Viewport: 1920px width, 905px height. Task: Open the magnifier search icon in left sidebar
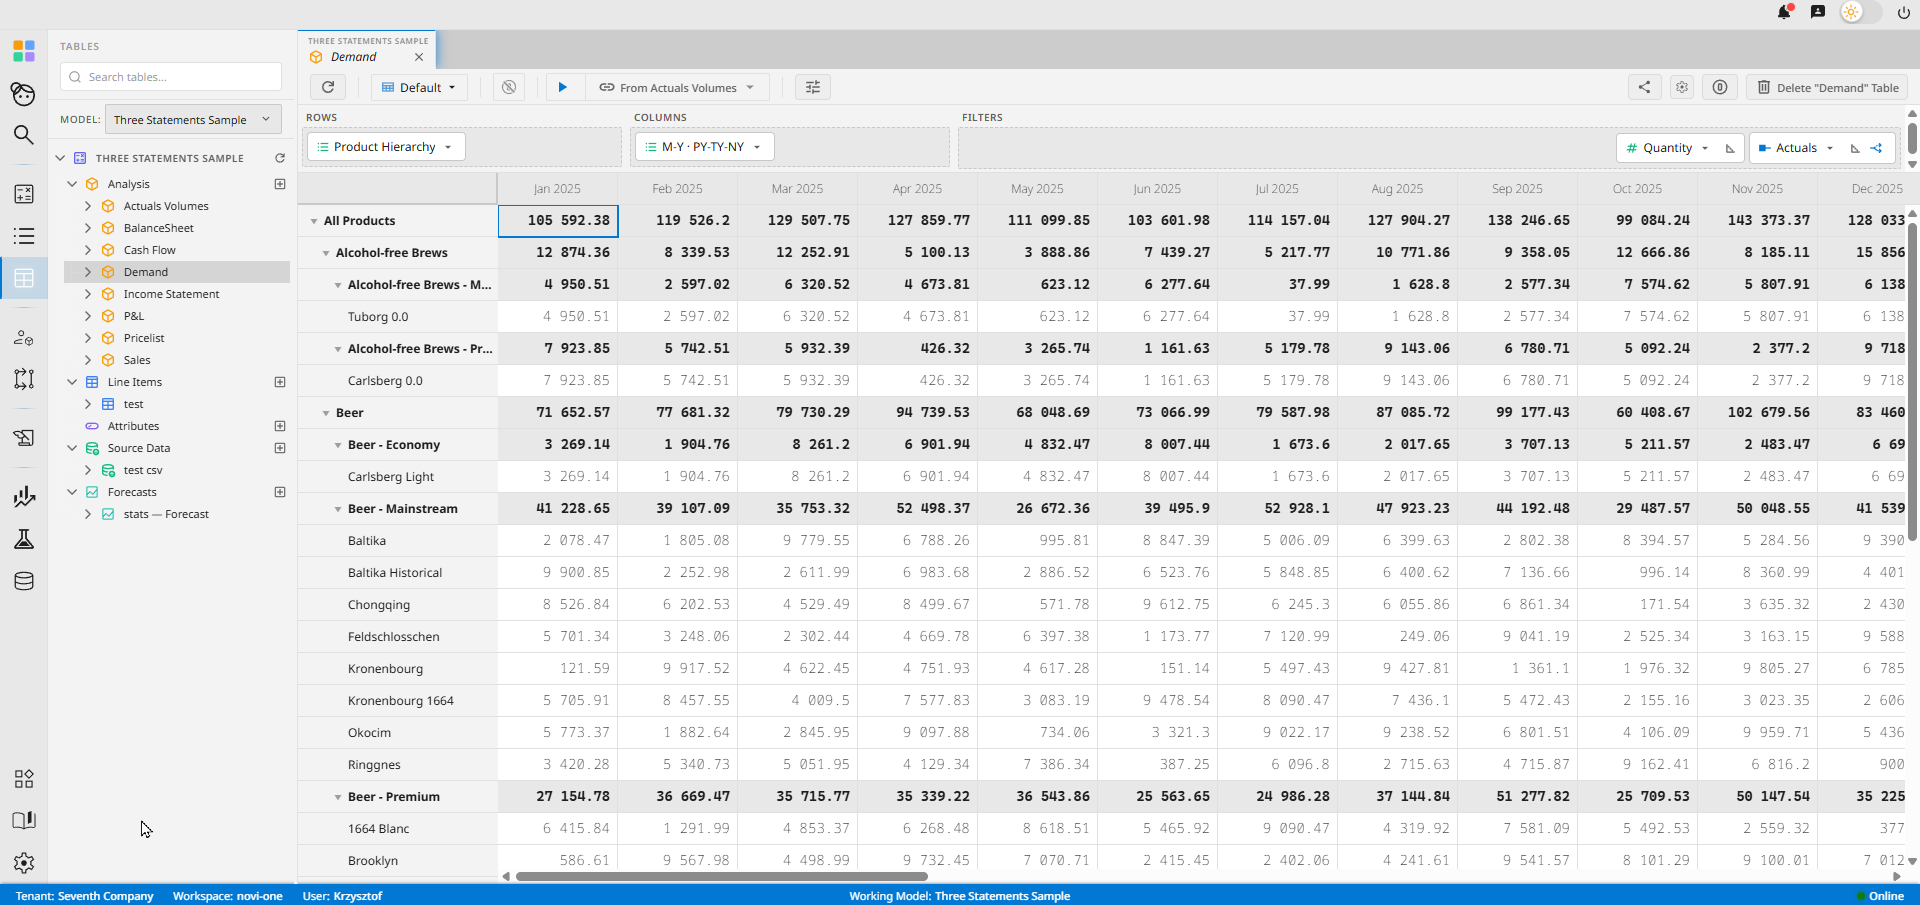(24, 135)
